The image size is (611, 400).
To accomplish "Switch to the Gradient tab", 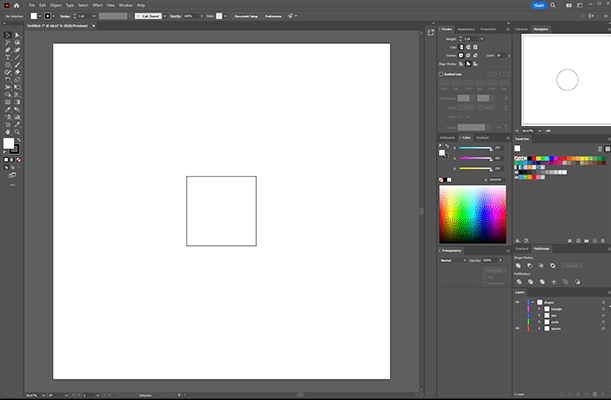I will (482, 137).
